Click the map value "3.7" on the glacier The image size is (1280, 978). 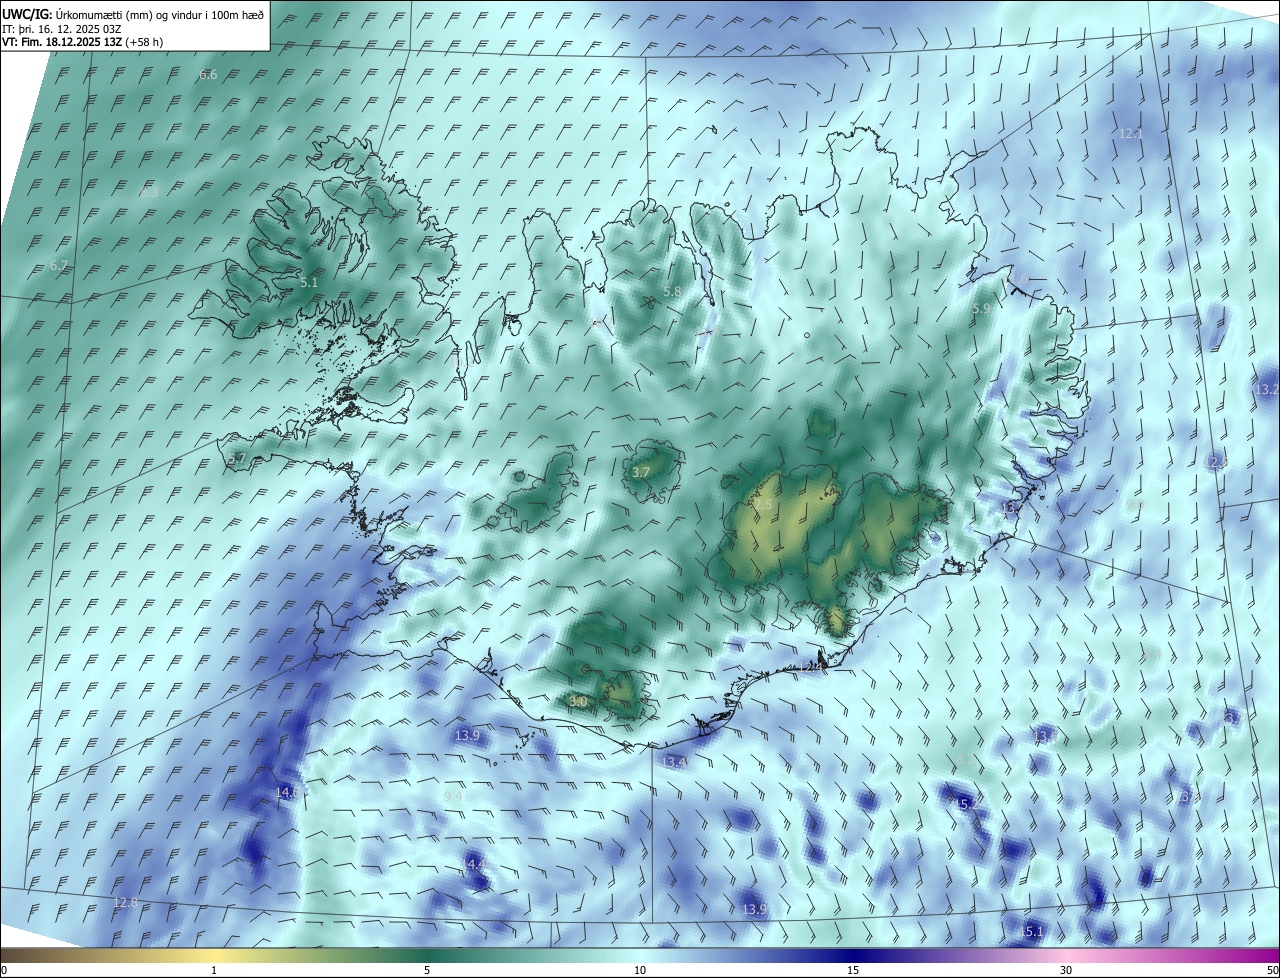pyautogui.click(x=642, y=472)
